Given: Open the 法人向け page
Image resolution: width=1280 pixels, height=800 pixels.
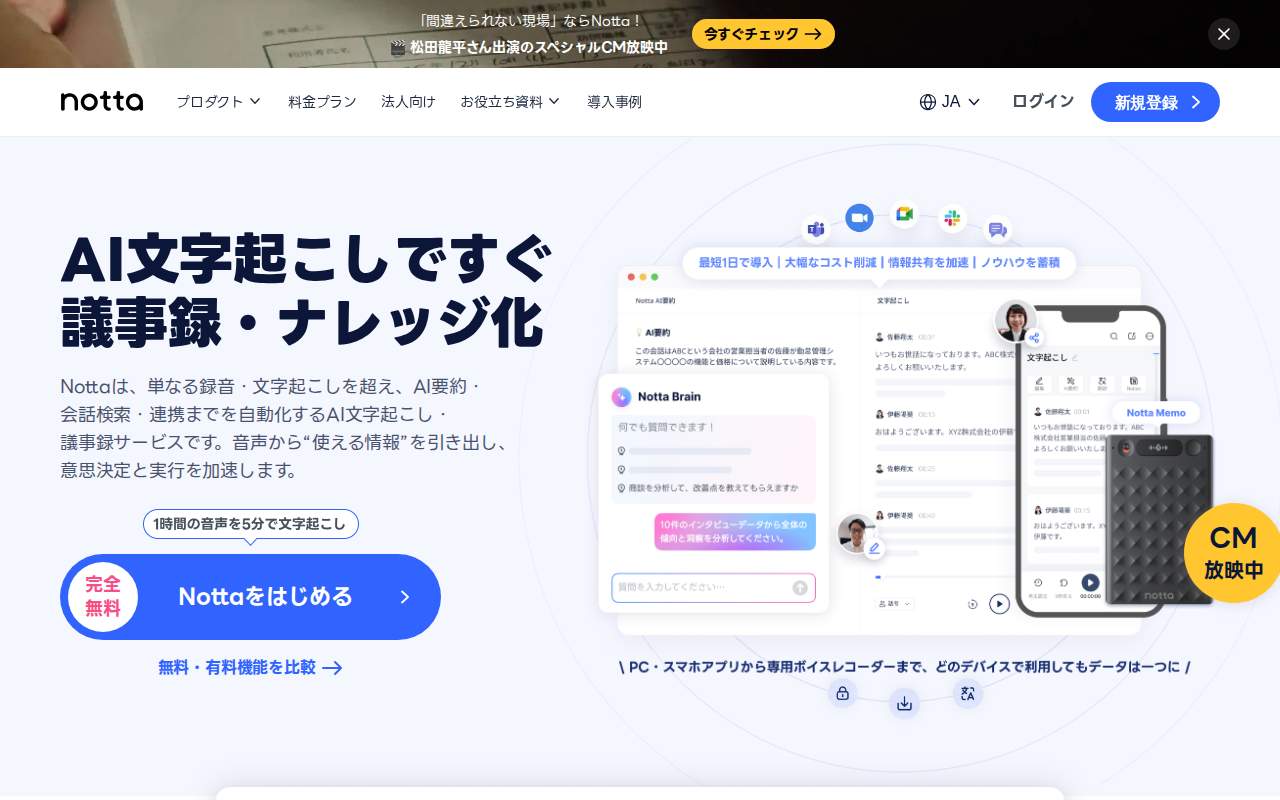Looking at the screenshot, I should [408, 101].
